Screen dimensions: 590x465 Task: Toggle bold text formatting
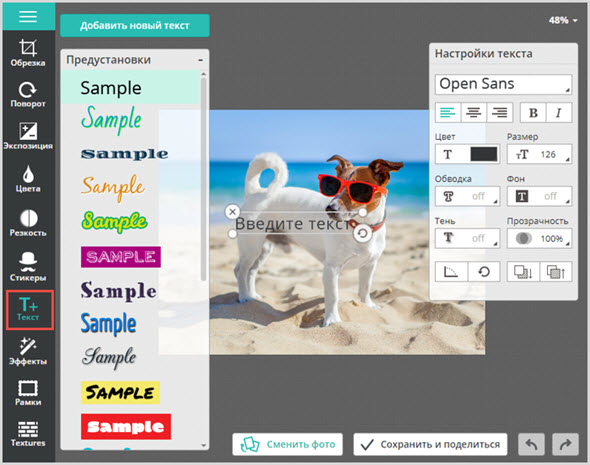pos(533,113)
